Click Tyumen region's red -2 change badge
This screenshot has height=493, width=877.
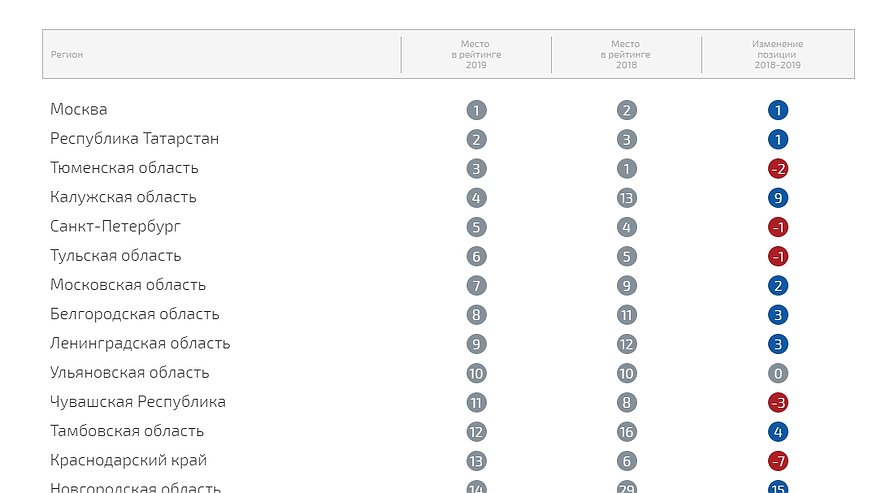coord(778,168)
